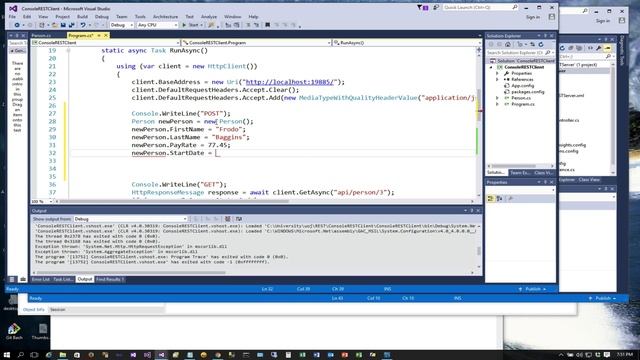640x360 pixels.
Task: Click the Open File folder icon
Action: coord(54,25)
